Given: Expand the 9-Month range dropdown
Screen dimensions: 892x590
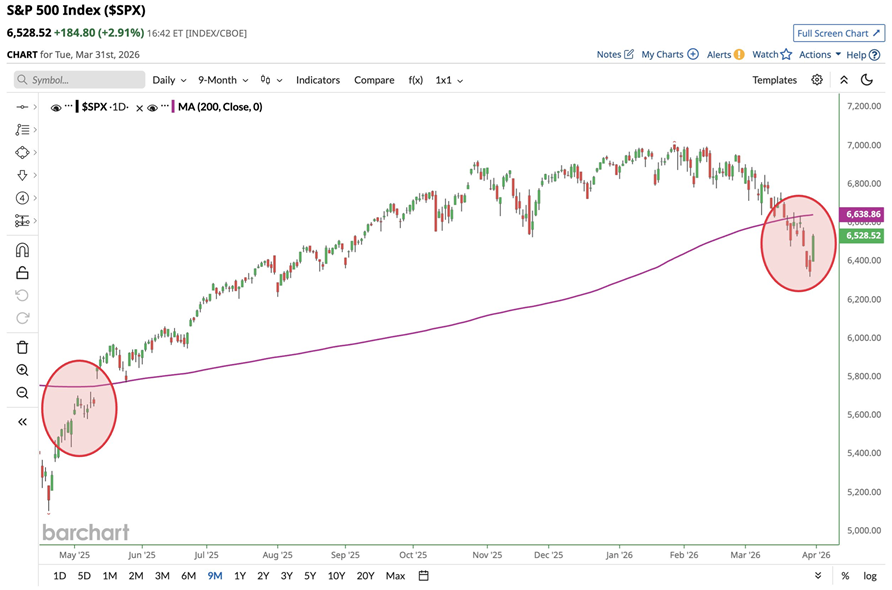Looking at the screenshot, I should point(221,80).
